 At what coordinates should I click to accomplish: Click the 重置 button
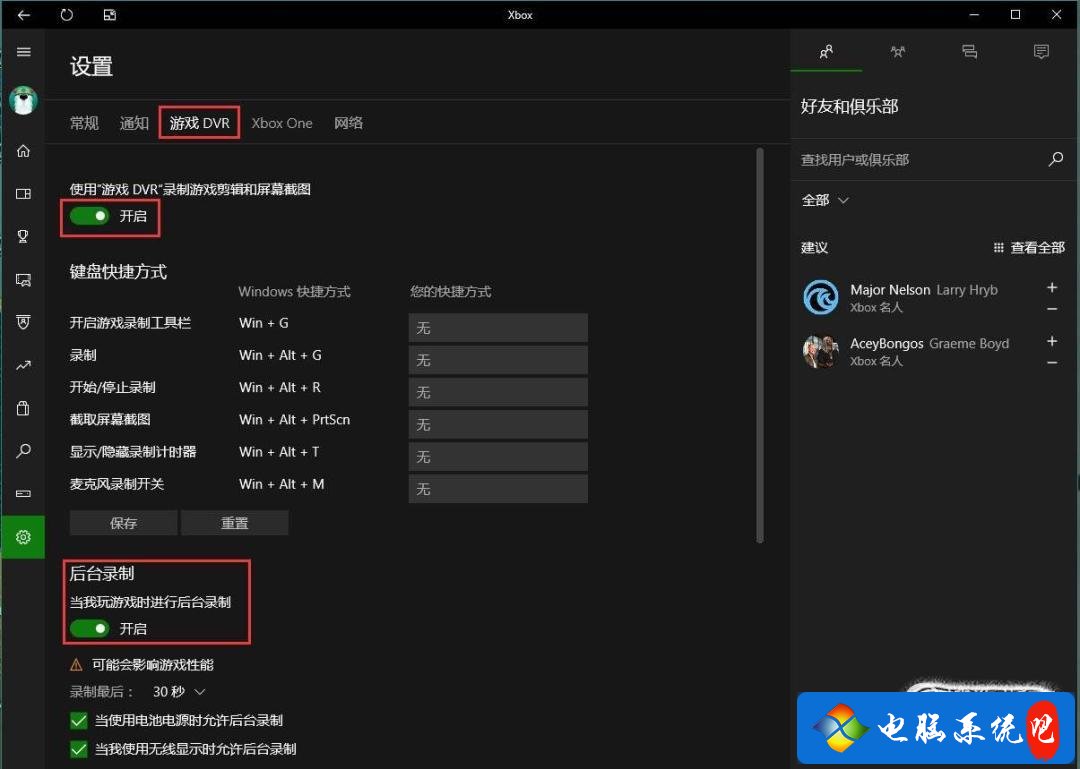click(x=234, y=523)
